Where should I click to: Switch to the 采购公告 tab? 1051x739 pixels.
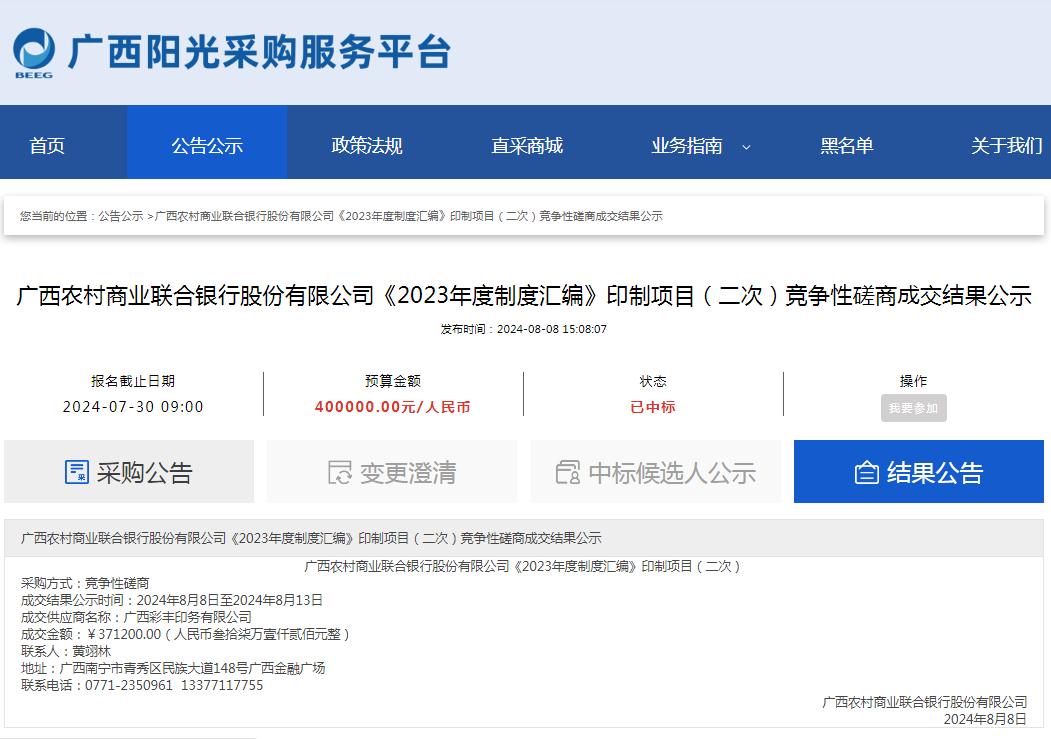129,472
